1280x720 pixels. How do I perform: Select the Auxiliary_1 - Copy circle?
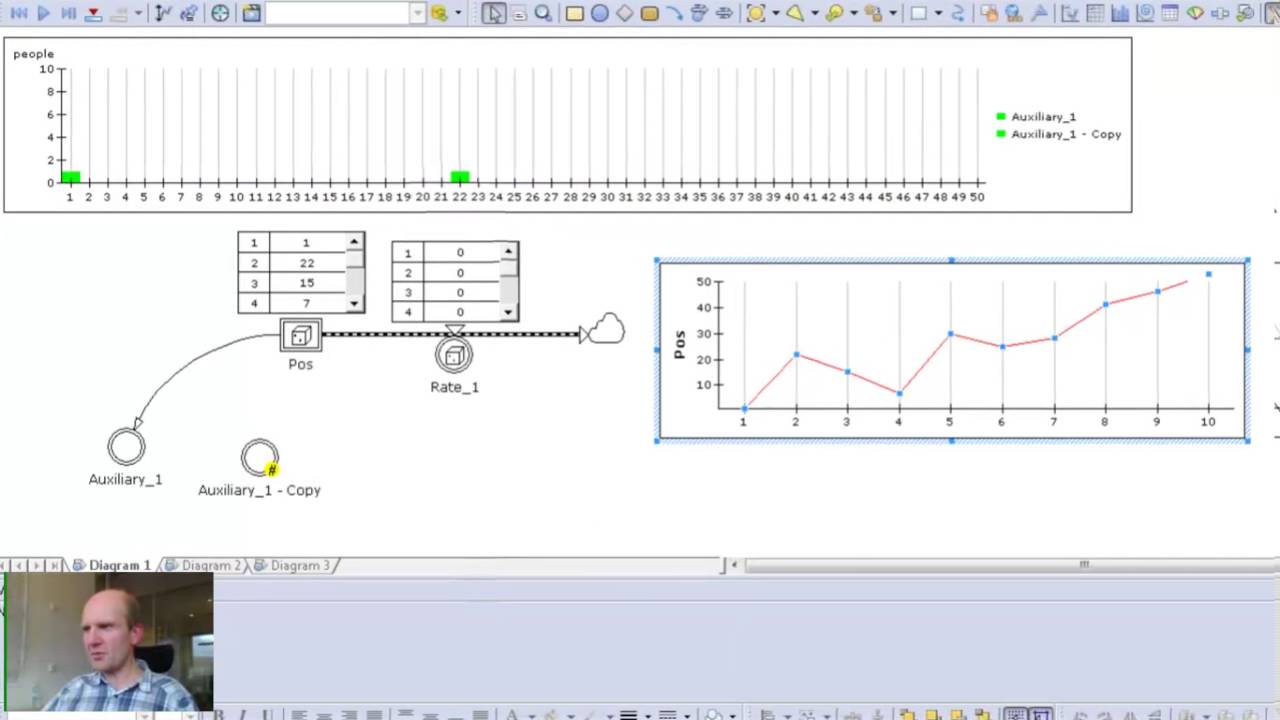pos(260,458)
